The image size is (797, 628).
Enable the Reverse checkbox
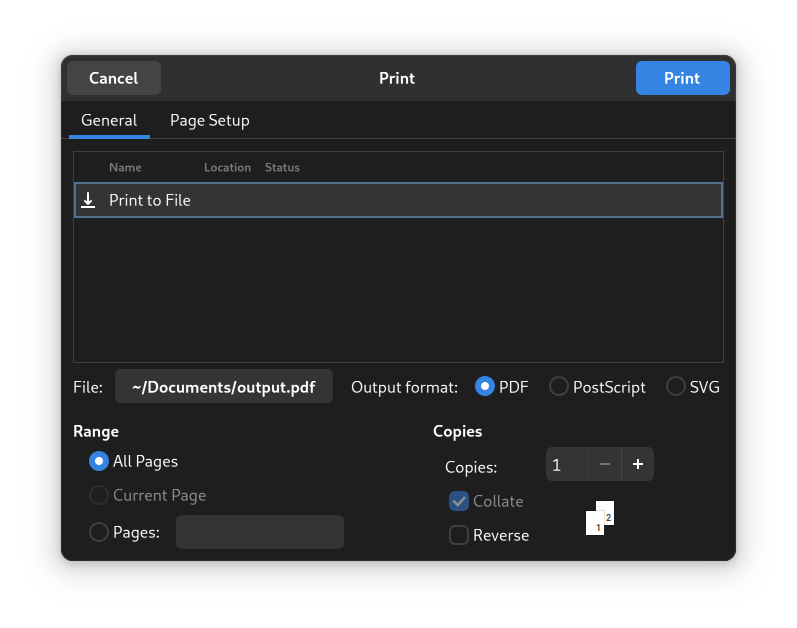pyautogui.click(x=458, y=535)
